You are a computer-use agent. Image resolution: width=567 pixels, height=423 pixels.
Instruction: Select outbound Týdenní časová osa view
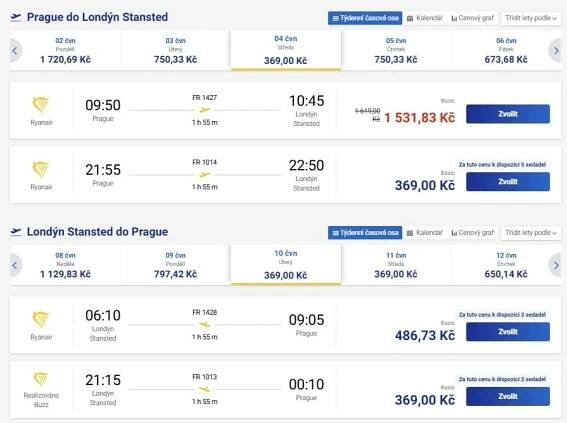pos(365,18)
